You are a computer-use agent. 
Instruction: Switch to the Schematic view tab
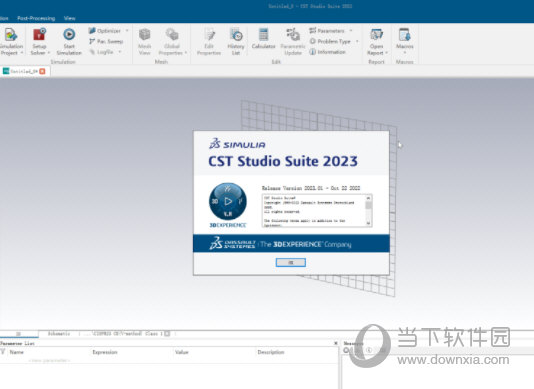point(59,334)
